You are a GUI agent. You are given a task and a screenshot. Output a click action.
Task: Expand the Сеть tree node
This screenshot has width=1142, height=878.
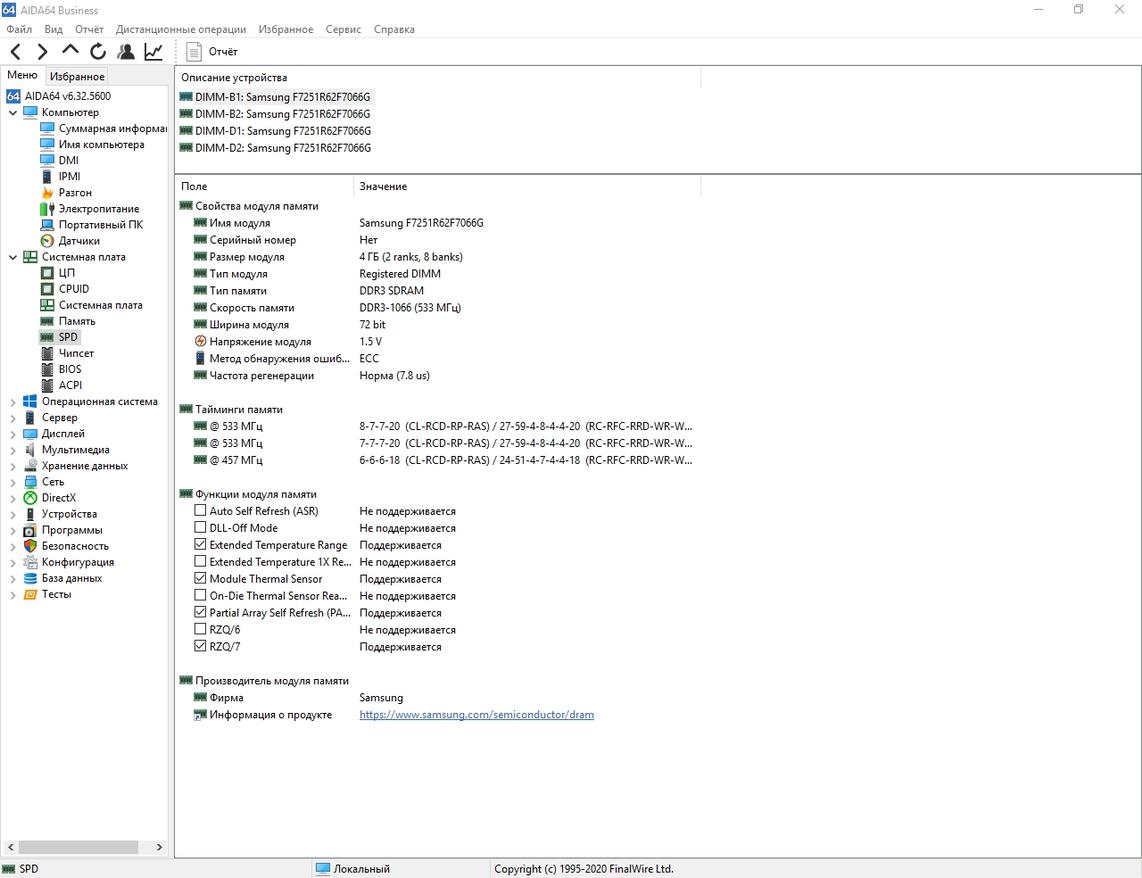12,482
